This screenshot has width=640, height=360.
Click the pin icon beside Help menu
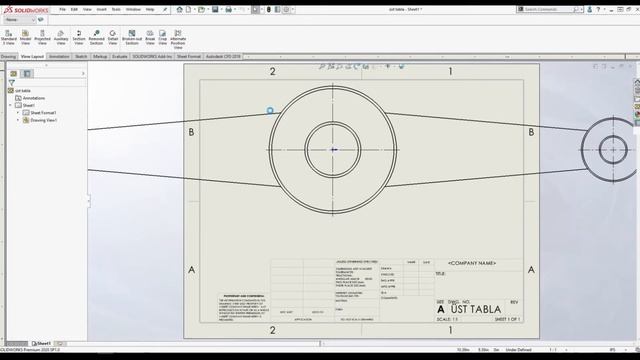point(165,9)
